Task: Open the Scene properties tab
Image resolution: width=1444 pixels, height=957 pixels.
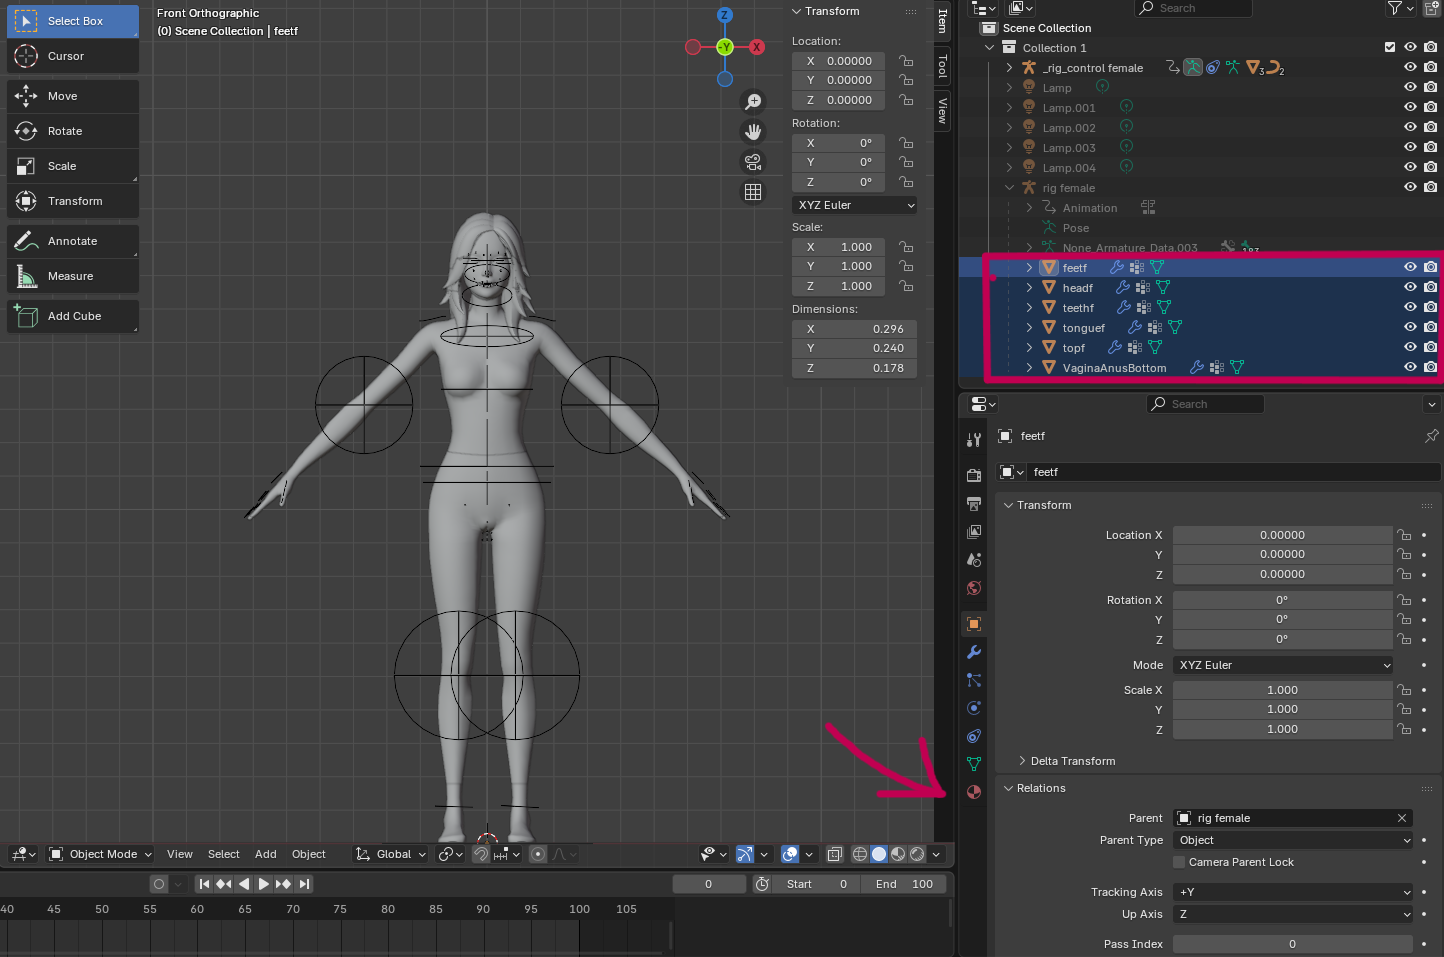Action: point(974,559)
